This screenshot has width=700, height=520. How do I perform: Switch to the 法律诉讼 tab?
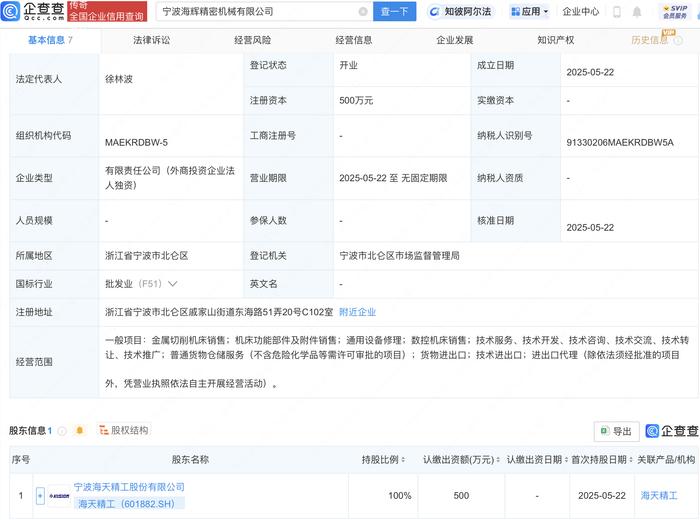(151, 40)
